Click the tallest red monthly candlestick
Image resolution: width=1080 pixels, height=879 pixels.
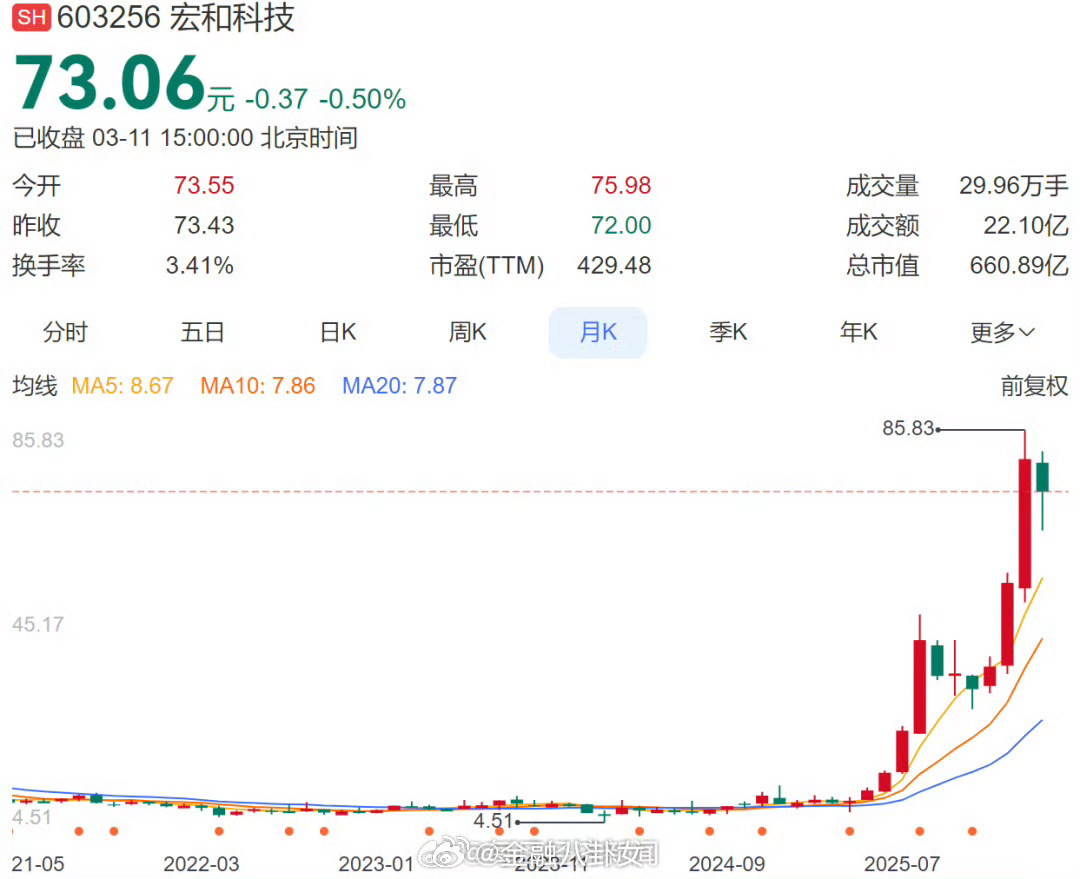(x=1025, y=524)
